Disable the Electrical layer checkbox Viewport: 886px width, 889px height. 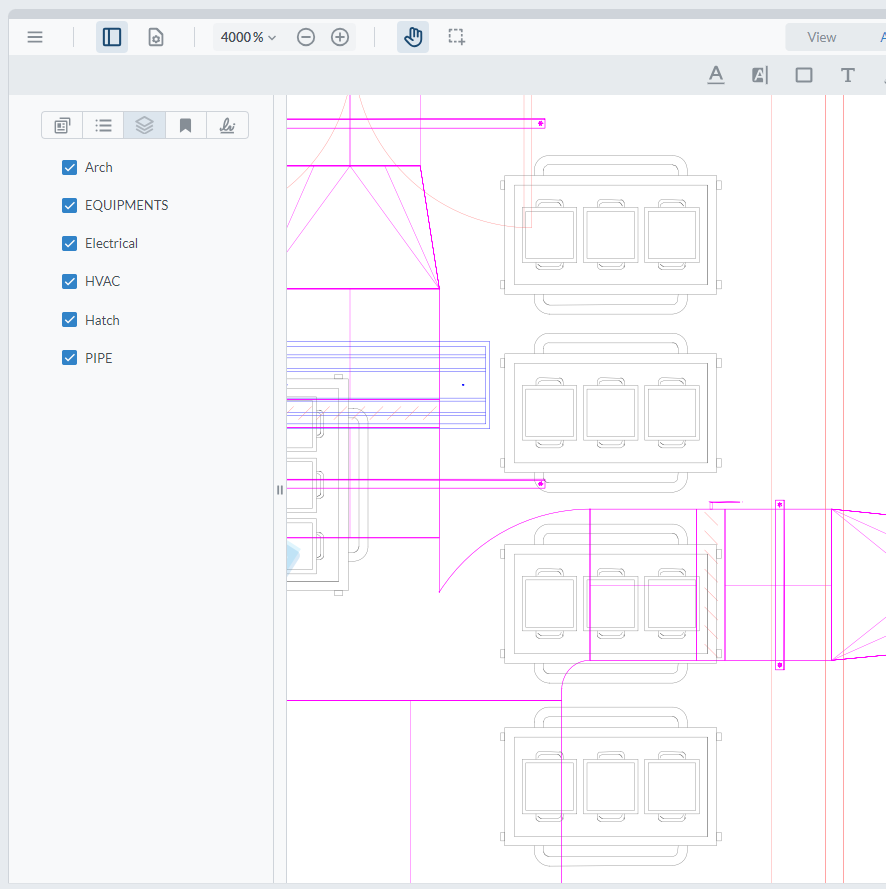70,244
